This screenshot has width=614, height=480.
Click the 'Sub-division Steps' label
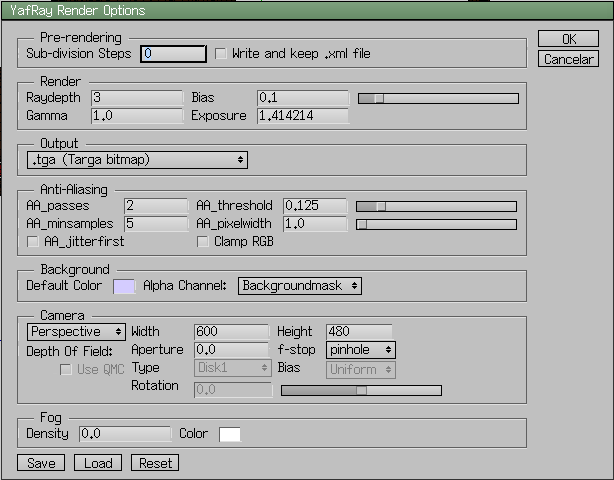tap(79, 54)
